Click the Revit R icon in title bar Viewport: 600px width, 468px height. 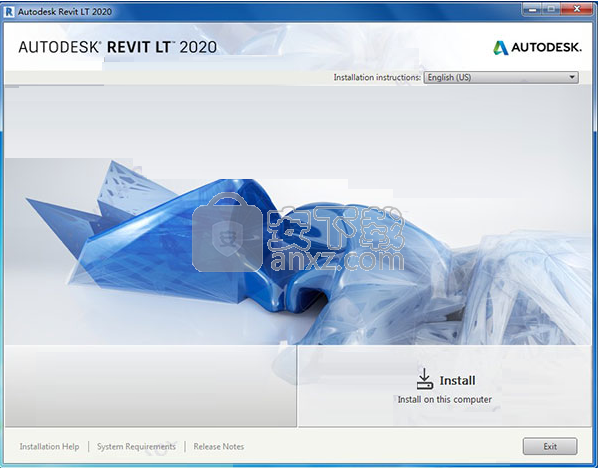pyautogui.click(x=9, y=11)
